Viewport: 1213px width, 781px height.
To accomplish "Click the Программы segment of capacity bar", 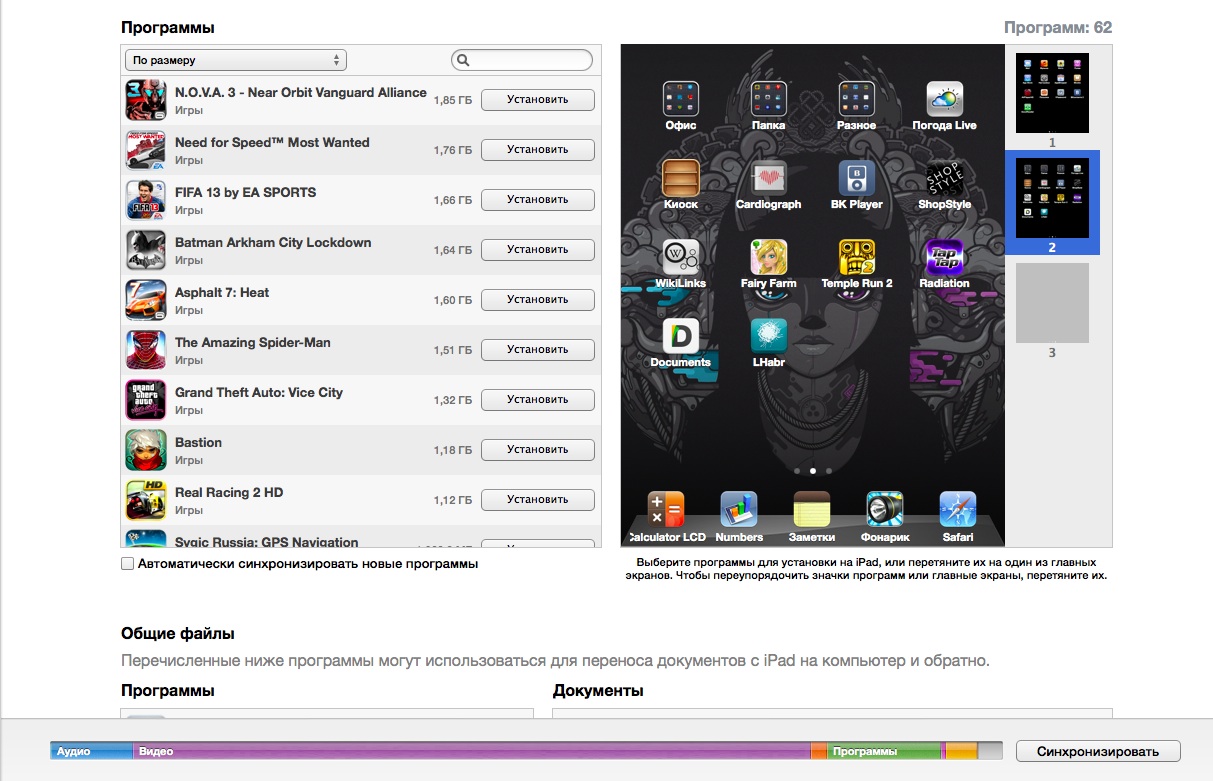I will (x=884, y=751).
